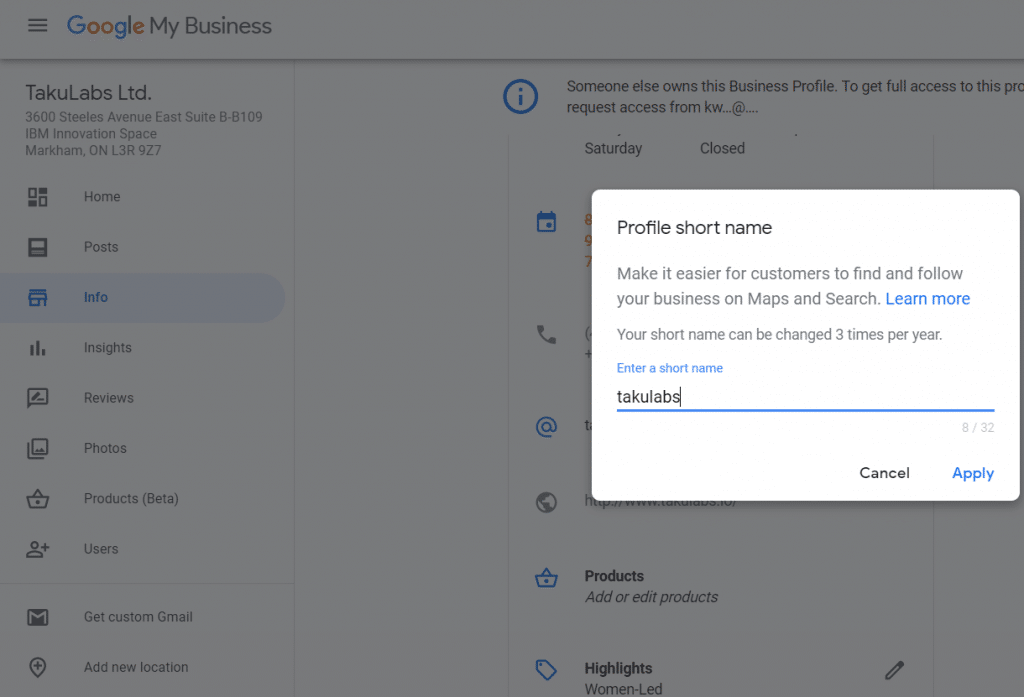Click the Closed status for Saturday
The width and height of the screenshot is (1024, 697).
pyautogui.click(x=722, y=148)
